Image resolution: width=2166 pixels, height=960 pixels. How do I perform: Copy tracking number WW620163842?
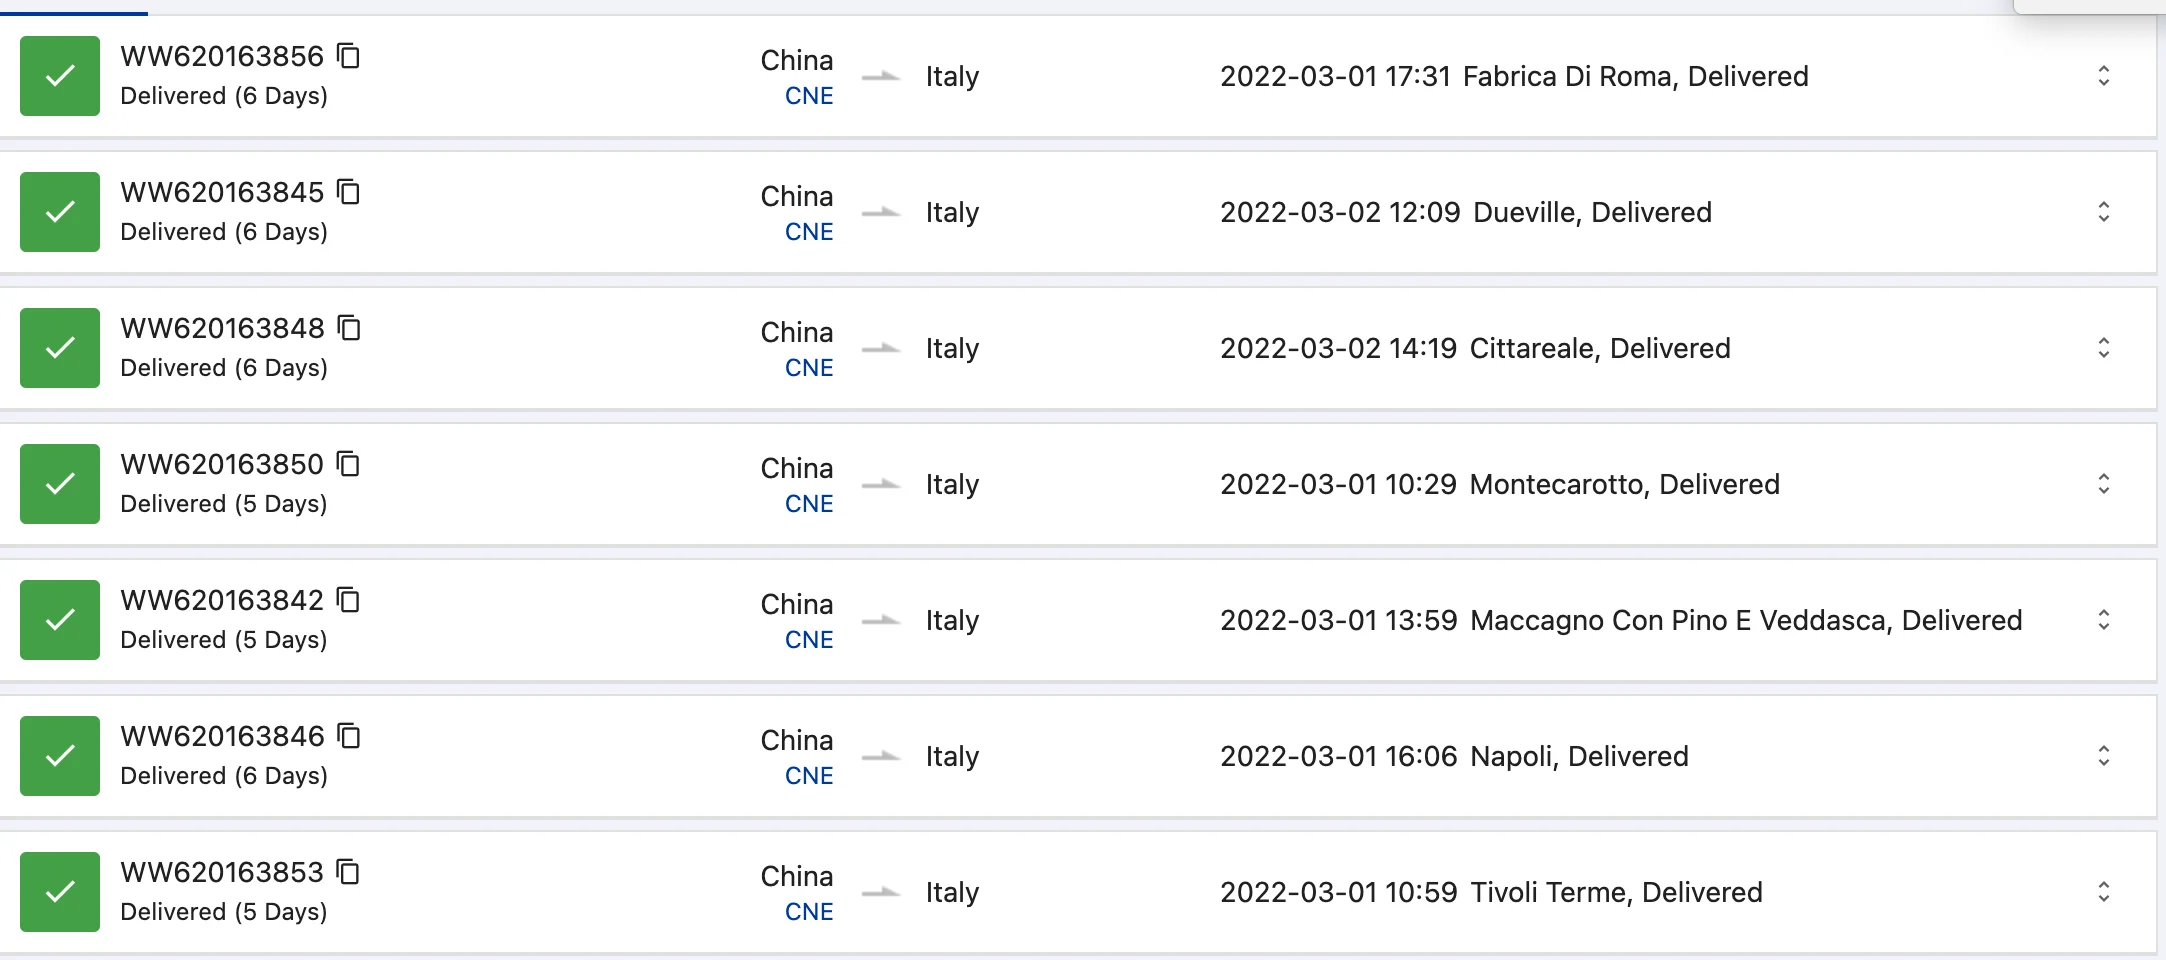point(348,600)
